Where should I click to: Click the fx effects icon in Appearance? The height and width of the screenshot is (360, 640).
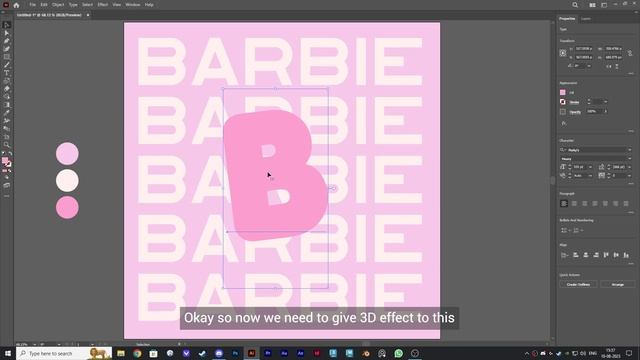[x=564, y=123]
